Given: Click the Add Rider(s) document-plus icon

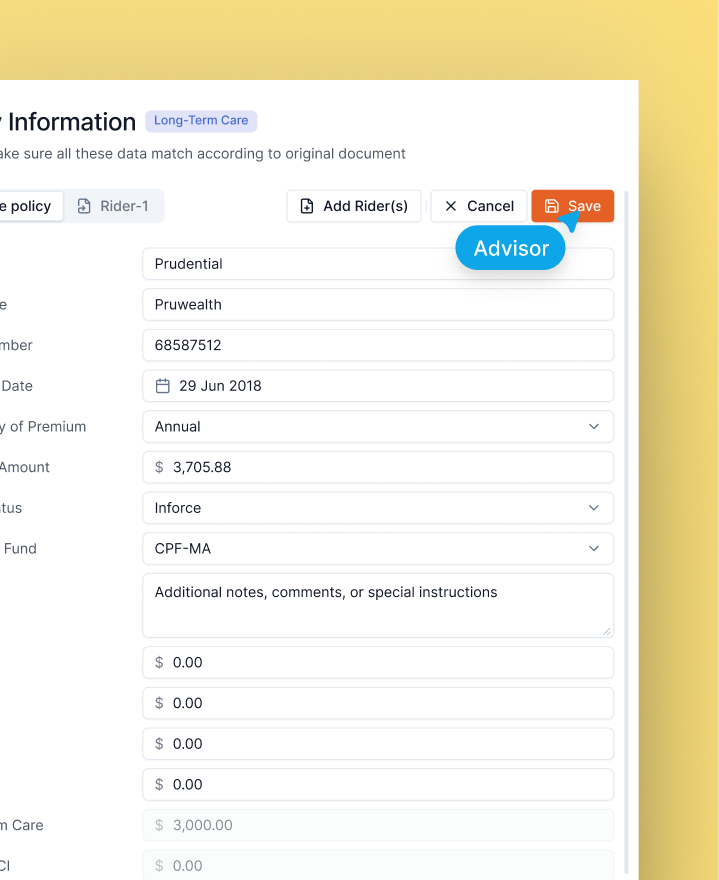Looking at the screenshot, I should pos(307,206).
